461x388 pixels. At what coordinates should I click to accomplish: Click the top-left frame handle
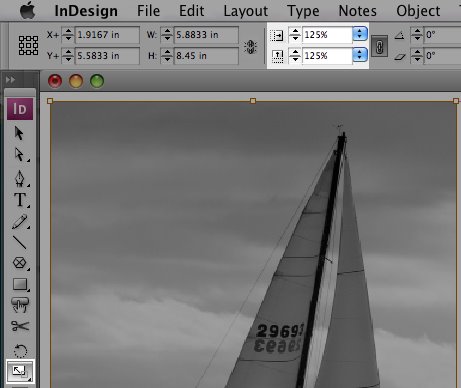coord(50,101)
